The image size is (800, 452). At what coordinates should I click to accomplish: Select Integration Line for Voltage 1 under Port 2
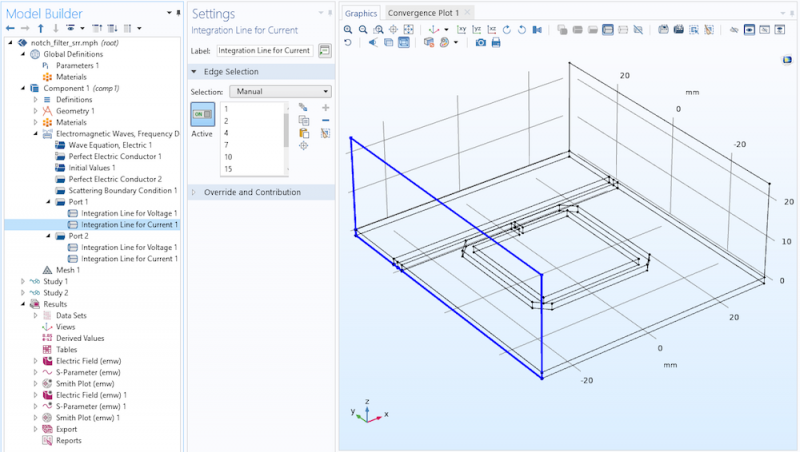[x=128, y=247]
